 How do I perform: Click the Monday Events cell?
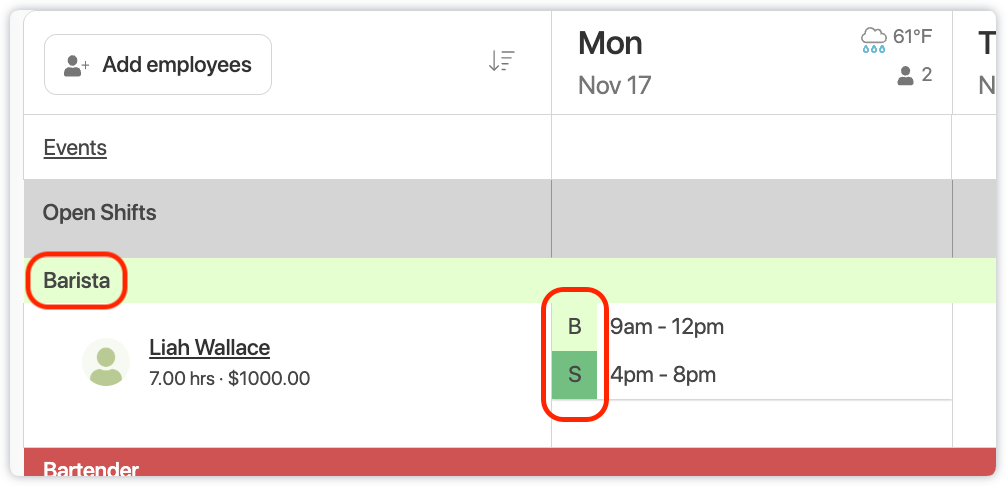[751, 148]
